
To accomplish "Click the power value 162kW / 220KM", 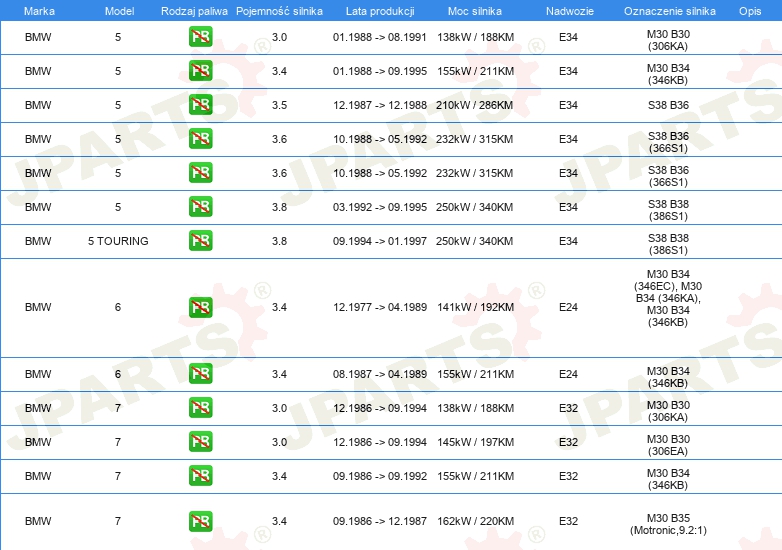I will (x=475, y=521).
